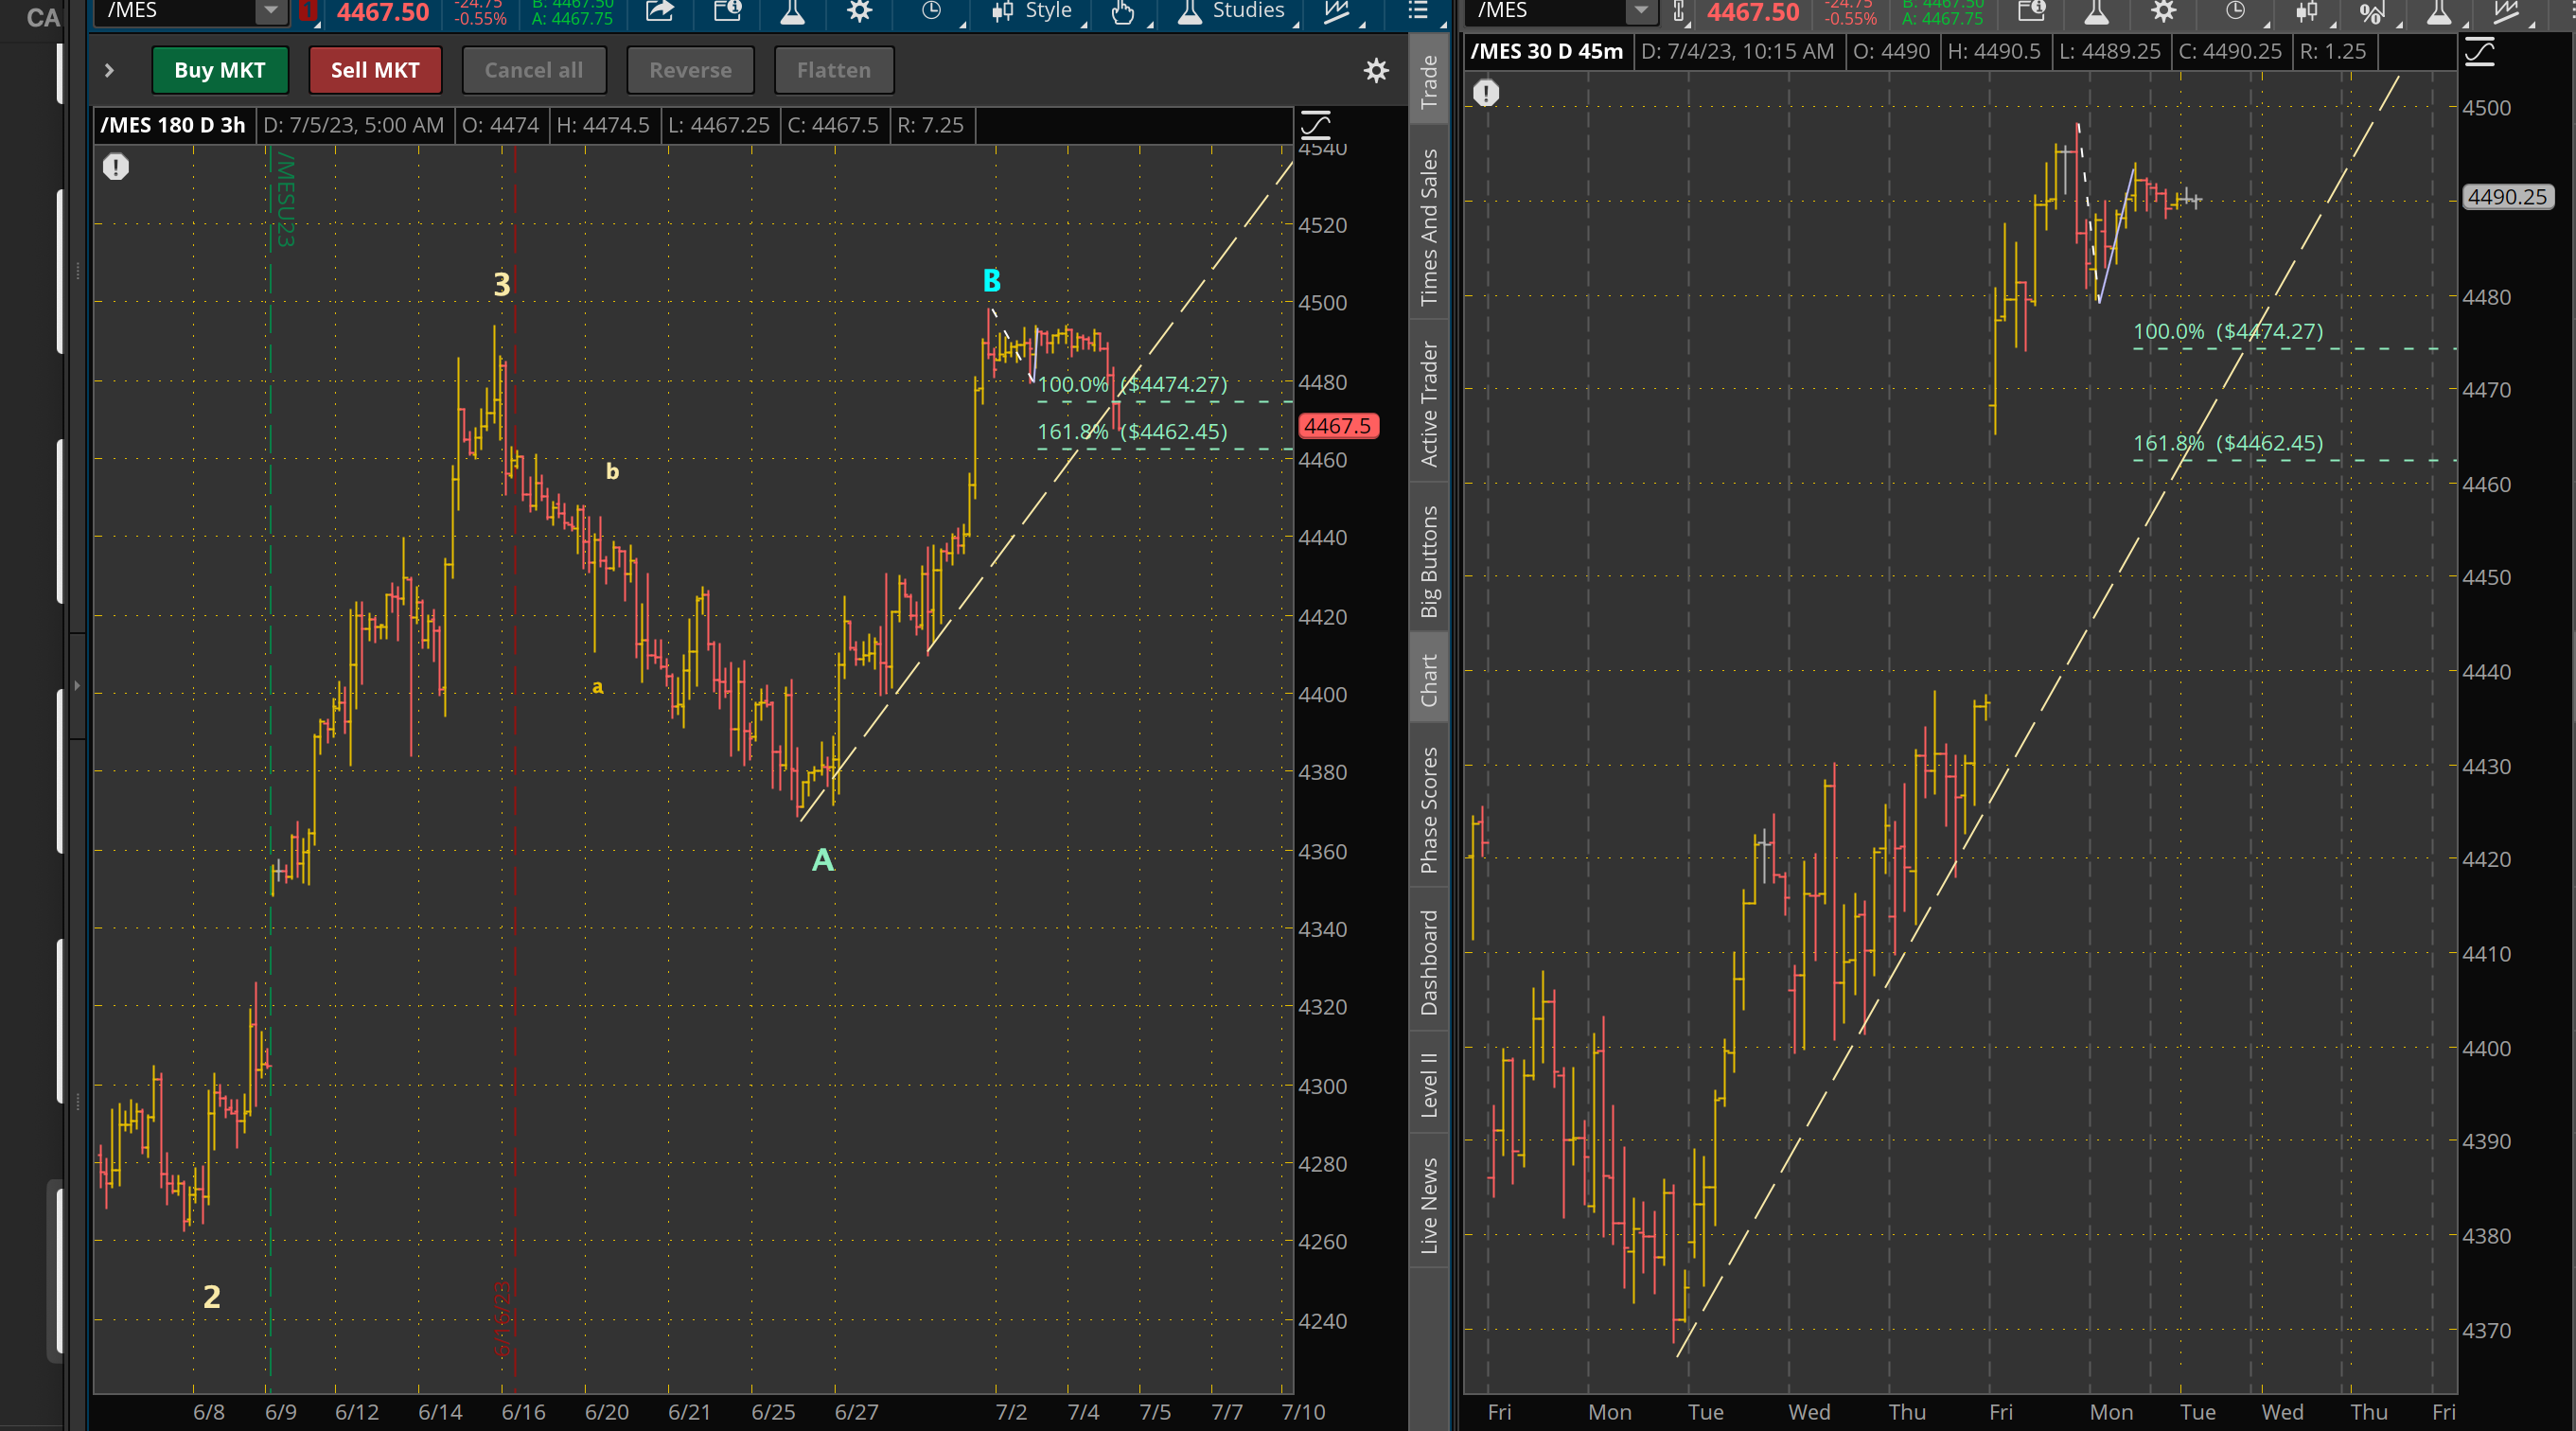Viewport: 2576px width, 1431px height.
Task: Click the /MES 30 D 45m chart label
Action: click(1546, 51)
